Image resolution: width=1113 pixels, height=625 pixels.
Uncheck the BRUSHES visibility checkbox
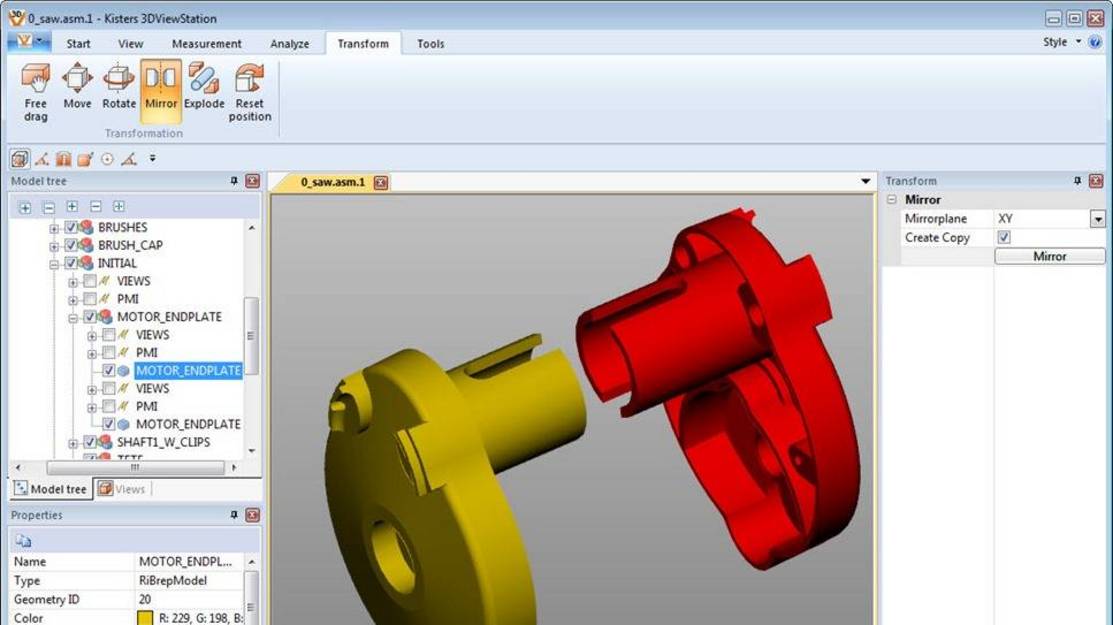click(71, 227)
